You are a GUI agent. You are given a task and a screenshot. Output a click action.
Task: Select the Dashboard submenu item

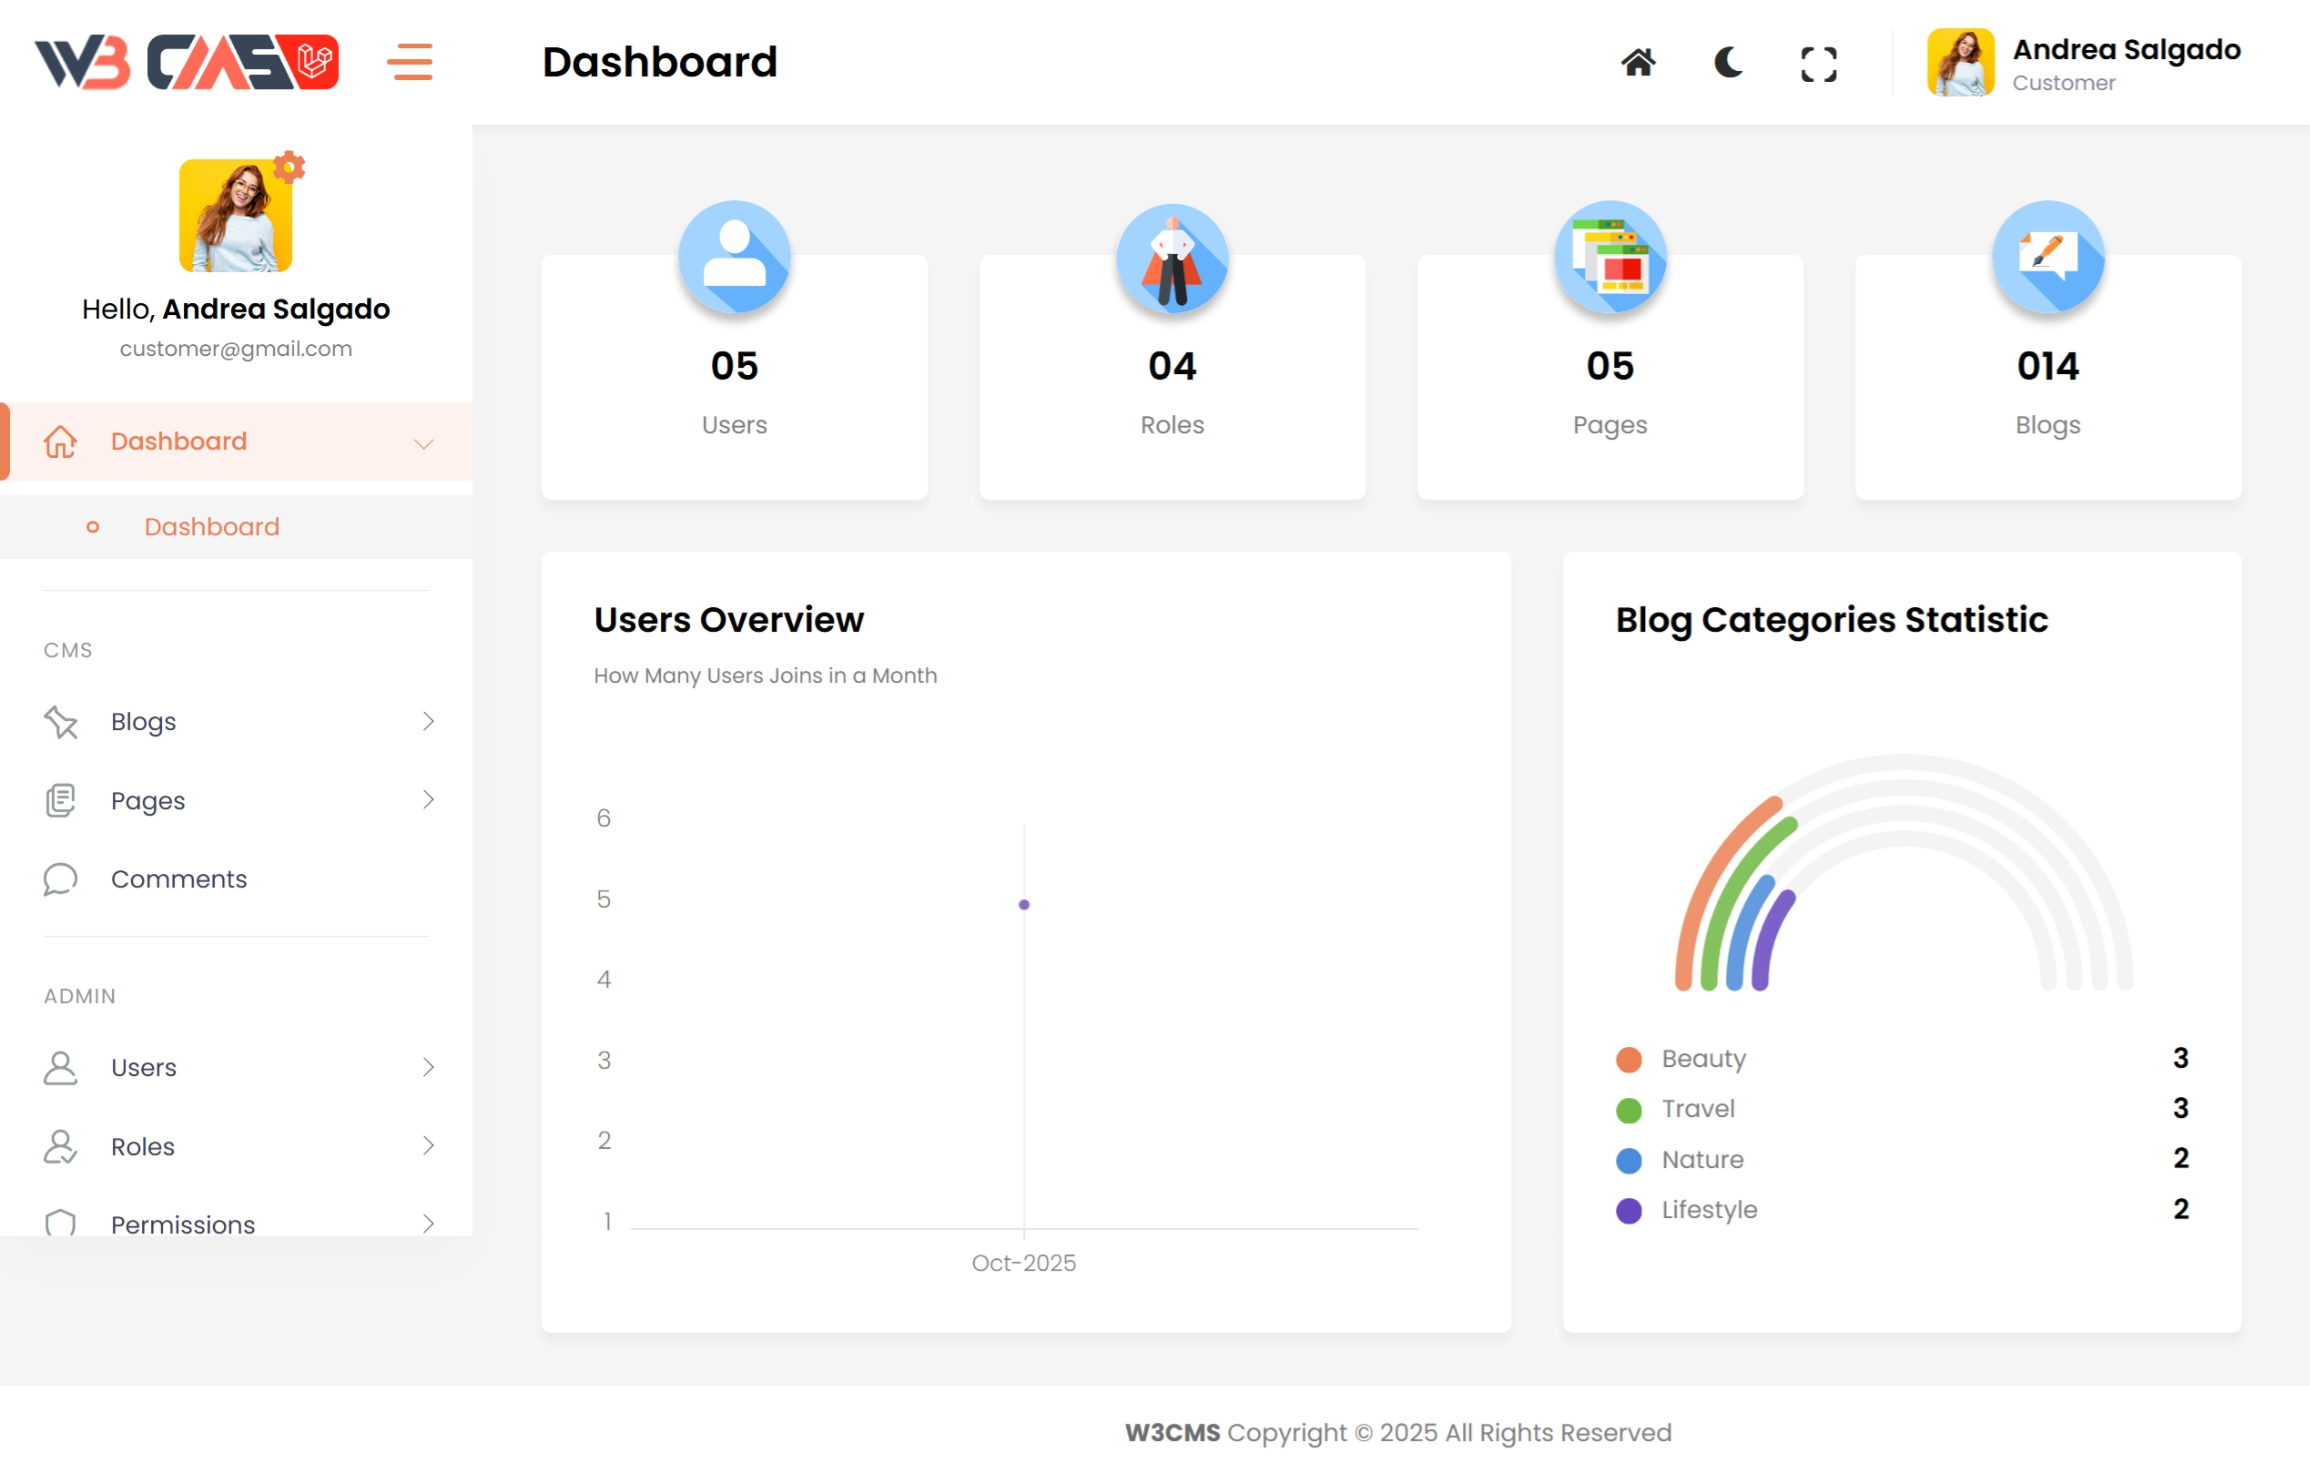tap(211, 527)
